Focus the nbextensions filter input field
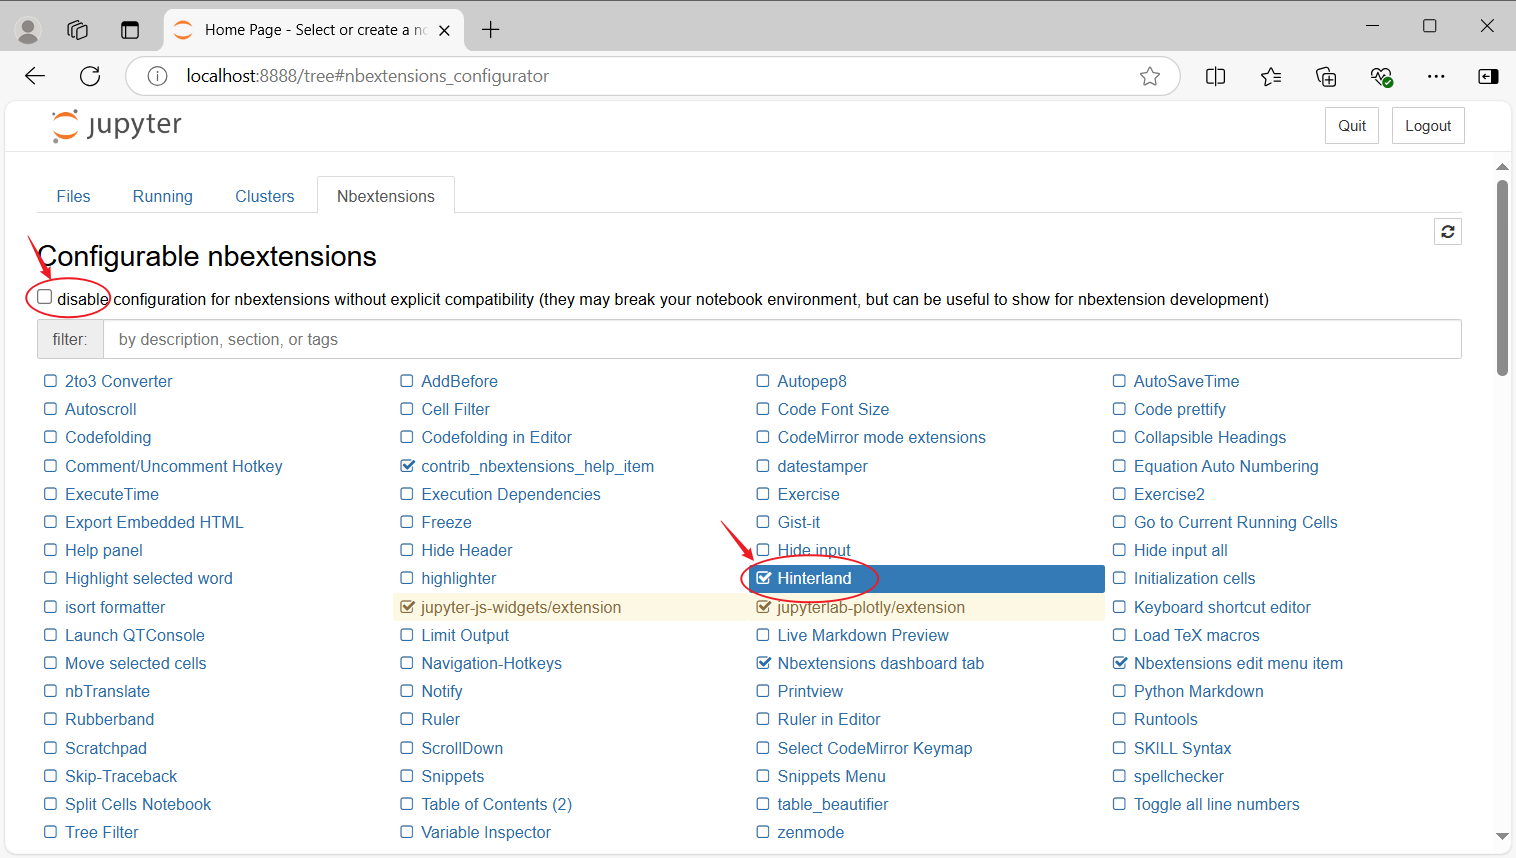Viewport: 1516px width, 858px height. click(x=782, y=339)
